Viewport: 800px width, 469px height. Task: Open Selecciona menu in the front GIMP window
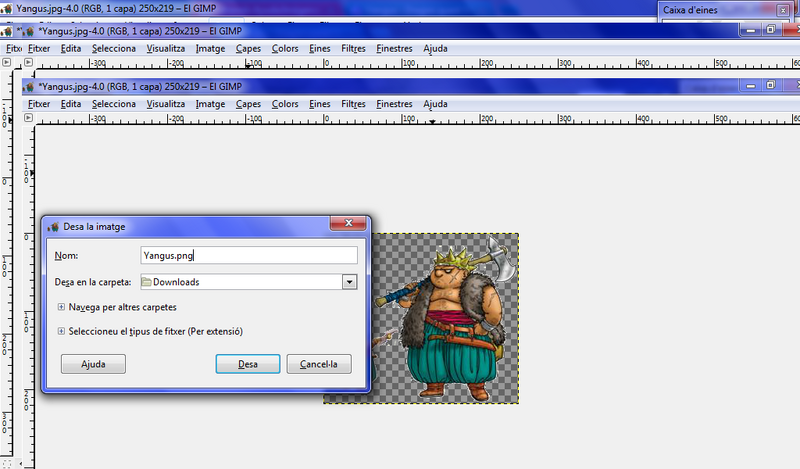(x=114, y=104)
